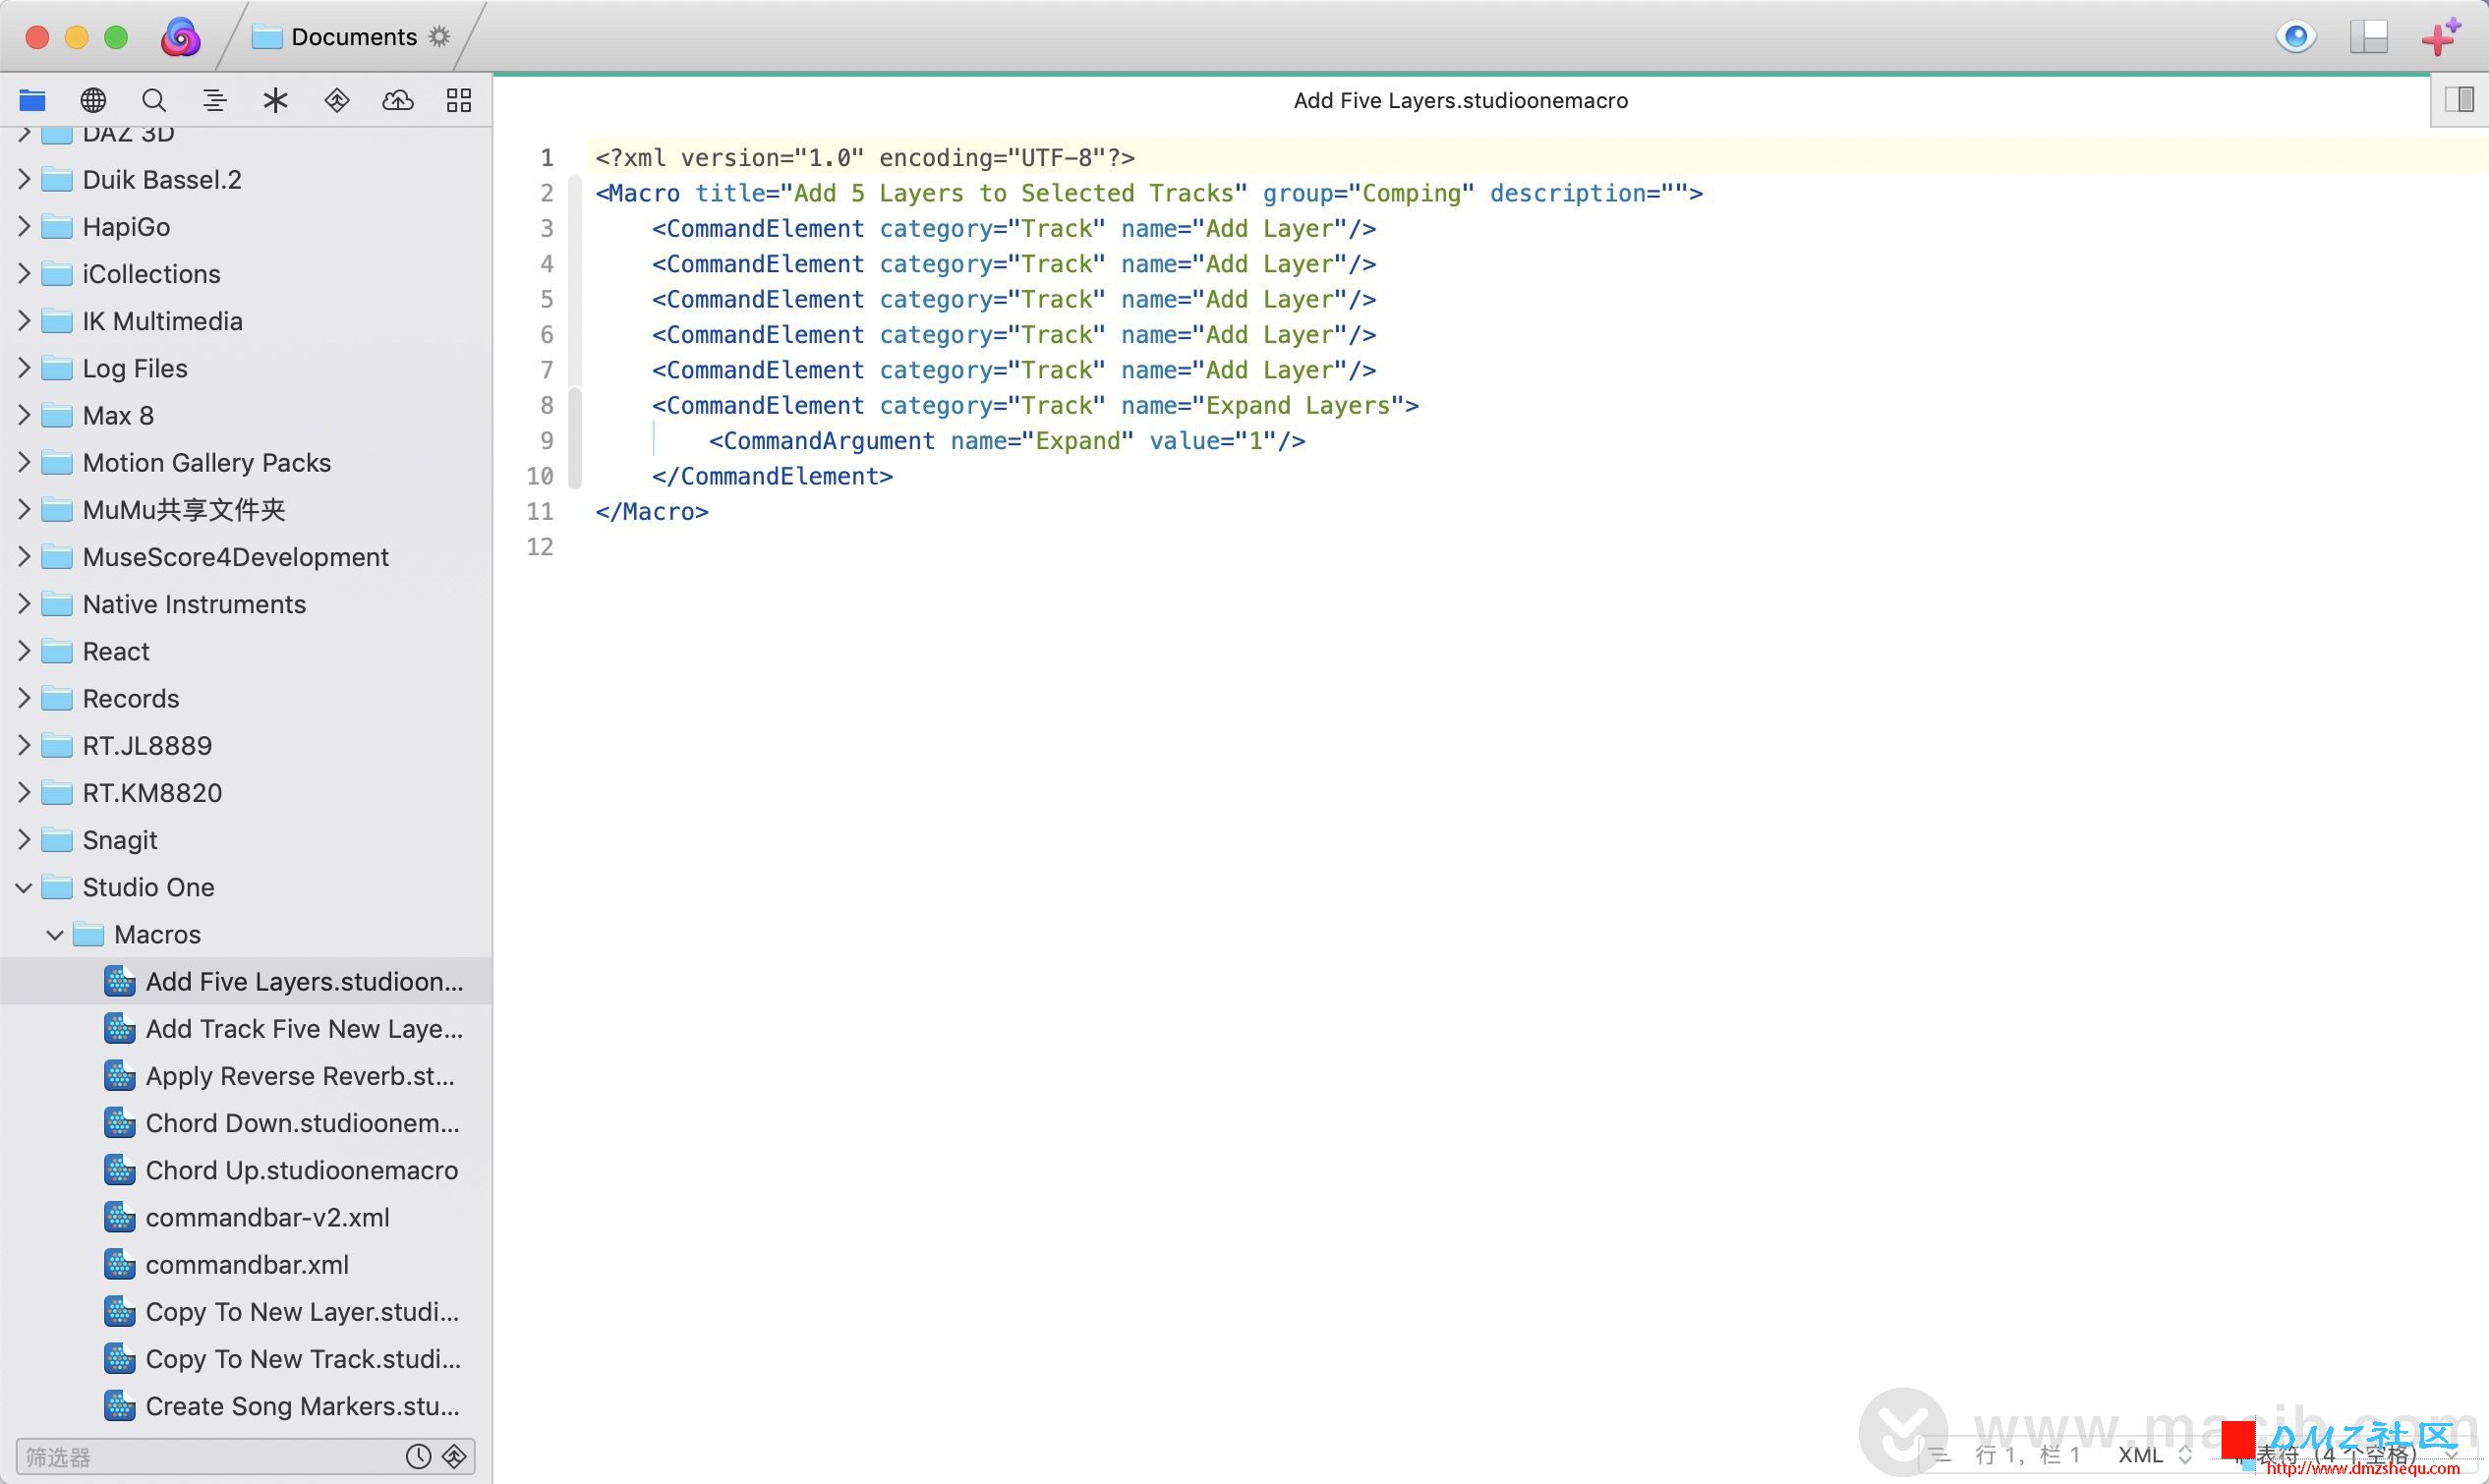The width and height of the screenshot is (2489, 1484).
Task: Open Apply Reverse Reverb macro file
Action: (246, 1075)
